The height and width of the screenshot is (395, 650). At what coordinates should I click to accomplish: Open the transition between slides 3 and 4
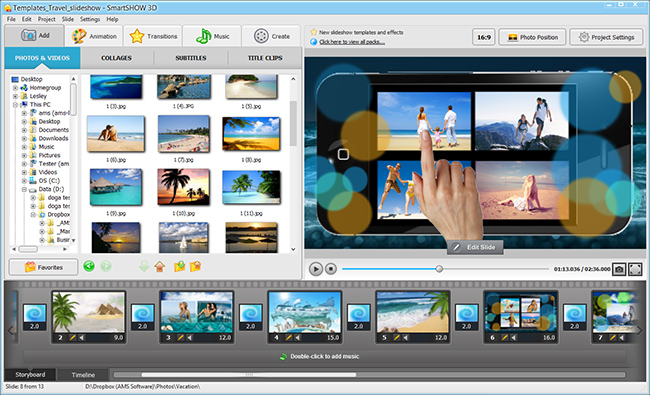coord(251,317)
